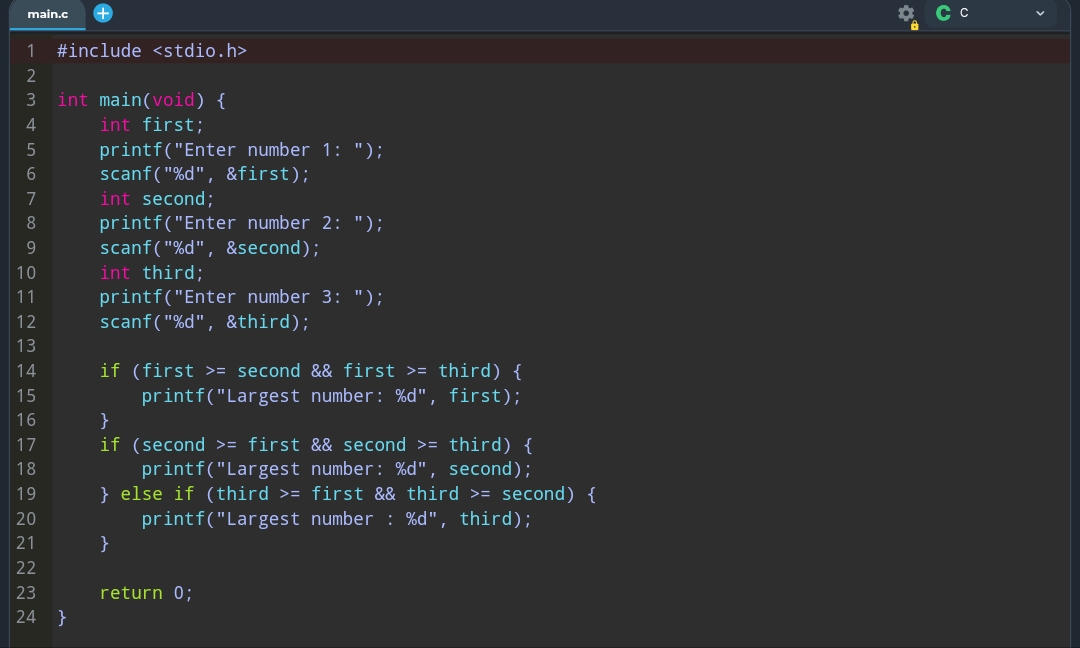Click the printf printing the third variable

point(336,519)
